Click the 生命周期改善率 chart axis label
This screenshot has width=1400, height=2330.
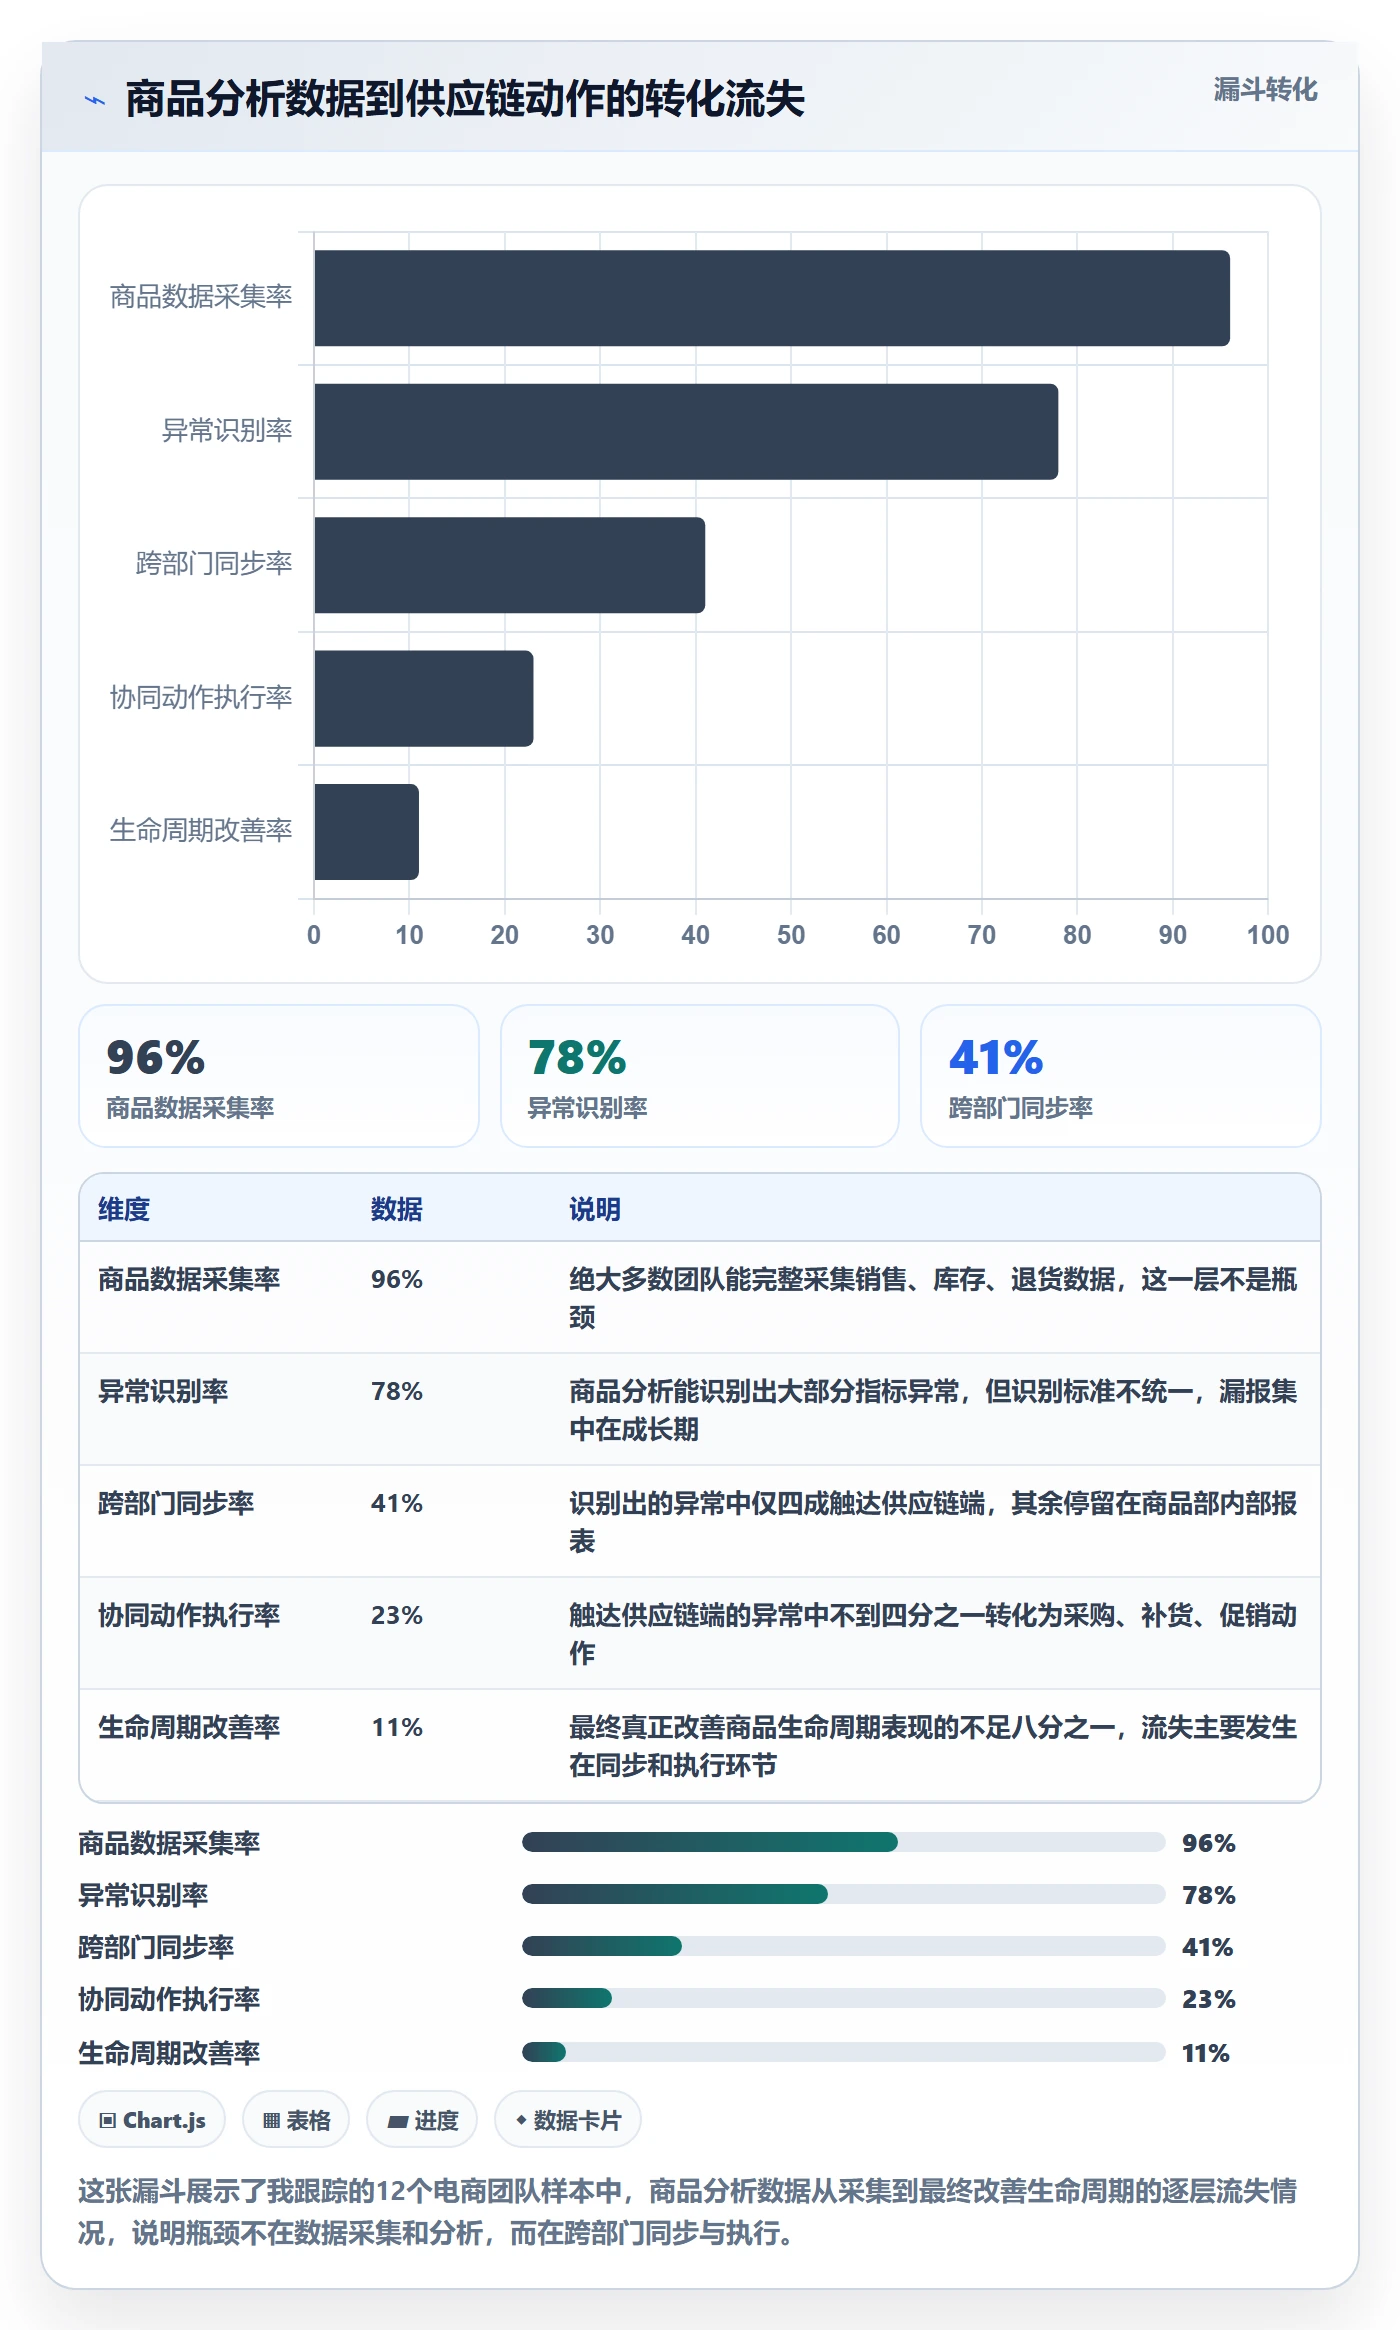[x=201, y=831]
